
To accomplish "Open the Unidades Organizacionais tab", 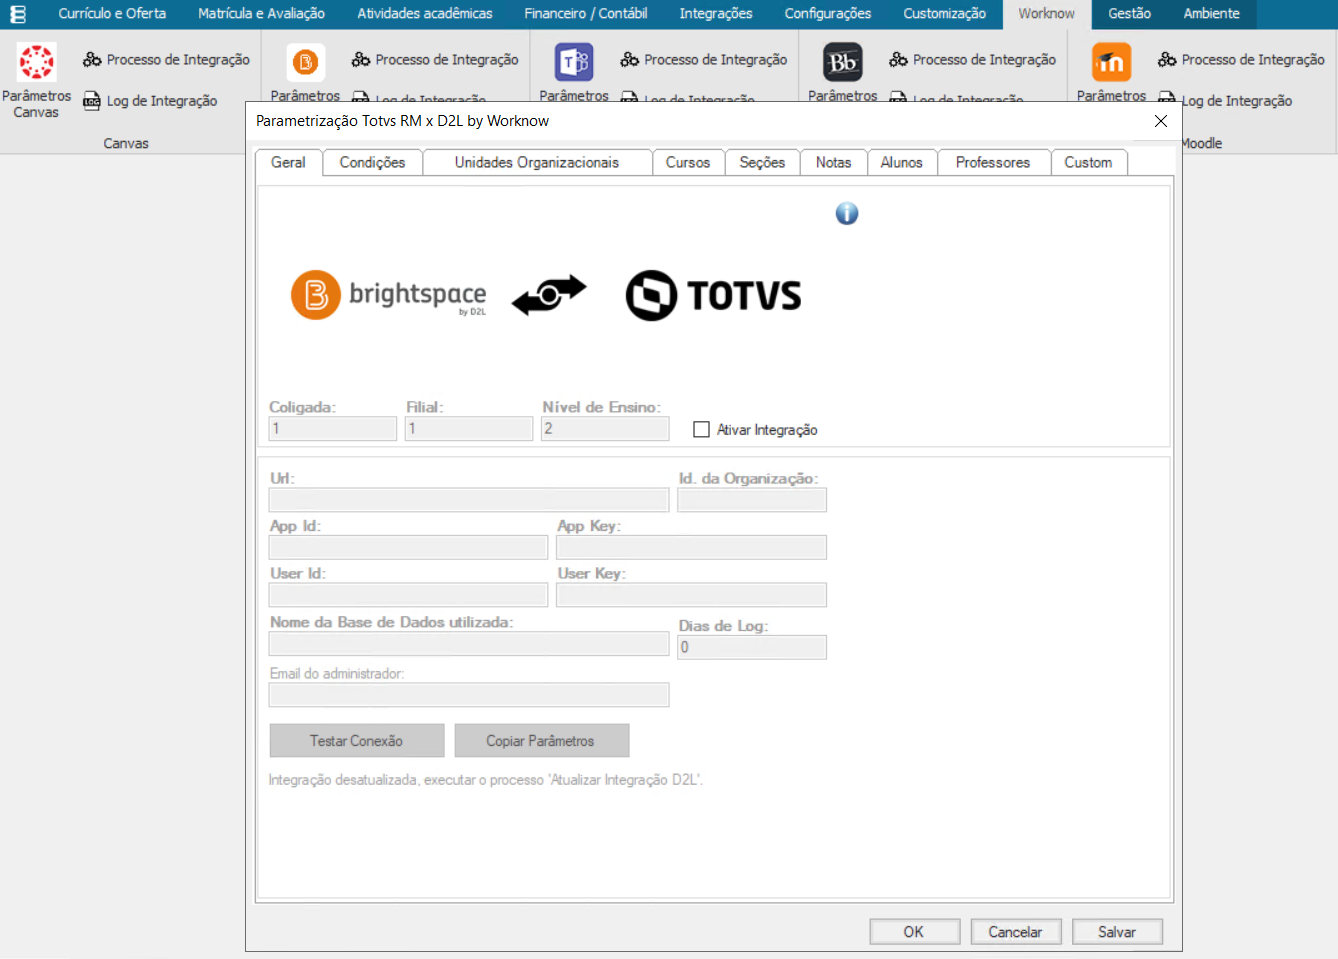I will pos(536,163).
